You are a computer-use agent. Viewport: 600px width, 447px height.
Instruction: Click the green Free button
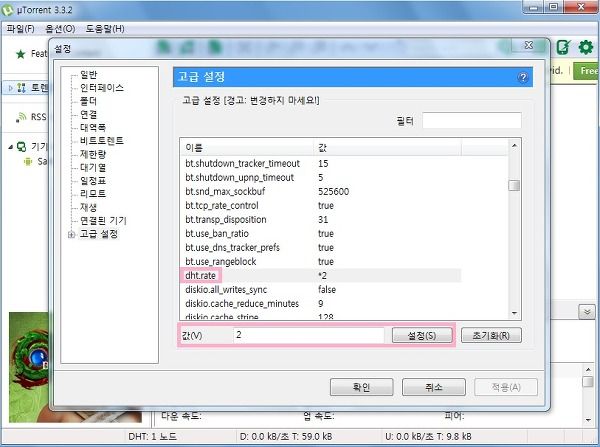pyautogui.click(x=587, y=71)
